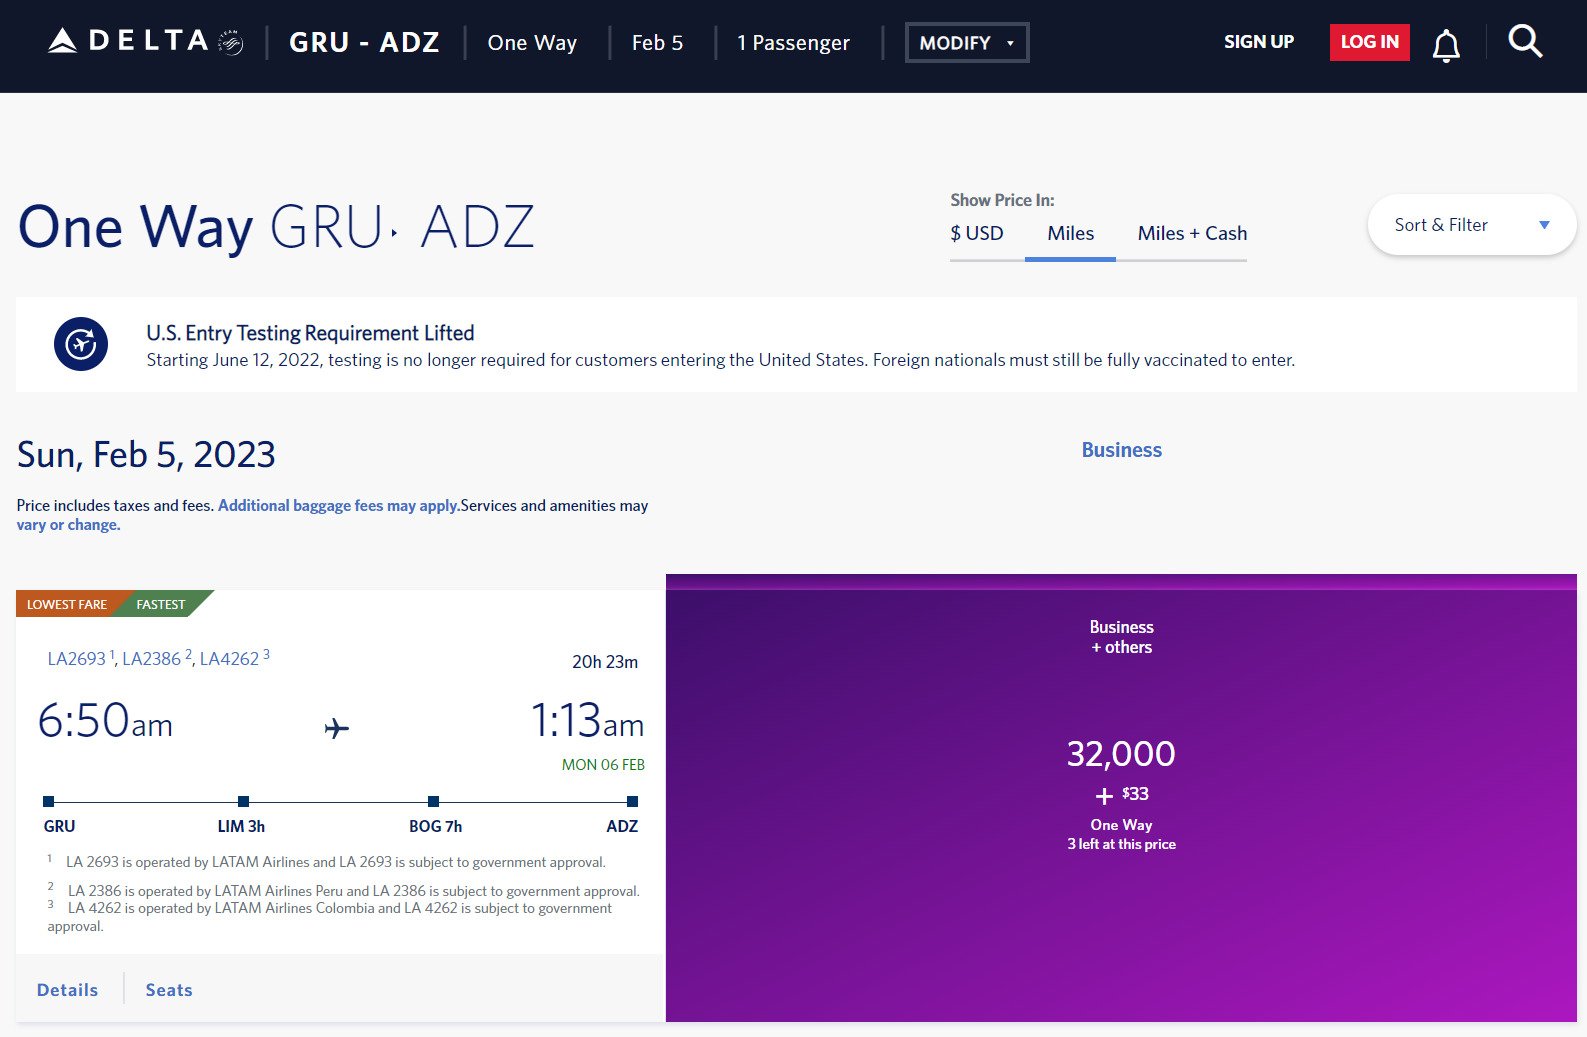Image resolution: width=1587 pixels, height=1037 pixels.
Task: Click the red LOG IN button
Action: pyautogui.click(x=1369, y=42)
